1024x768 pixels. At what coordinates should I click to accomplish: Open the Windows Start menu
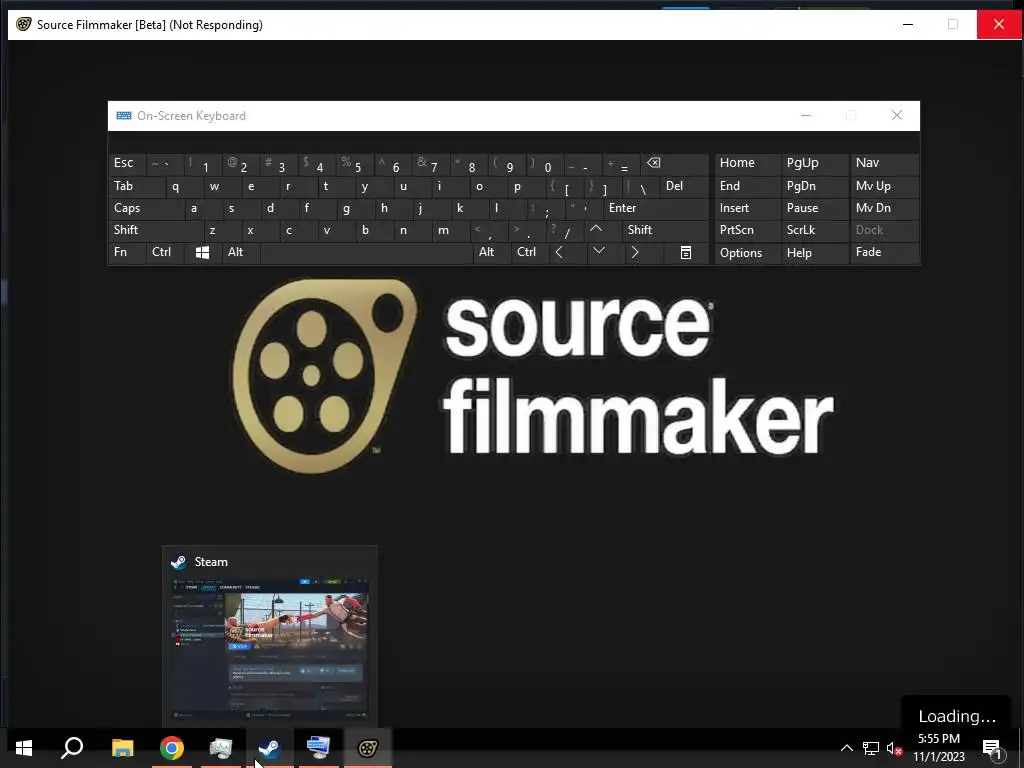click(24, 748)
